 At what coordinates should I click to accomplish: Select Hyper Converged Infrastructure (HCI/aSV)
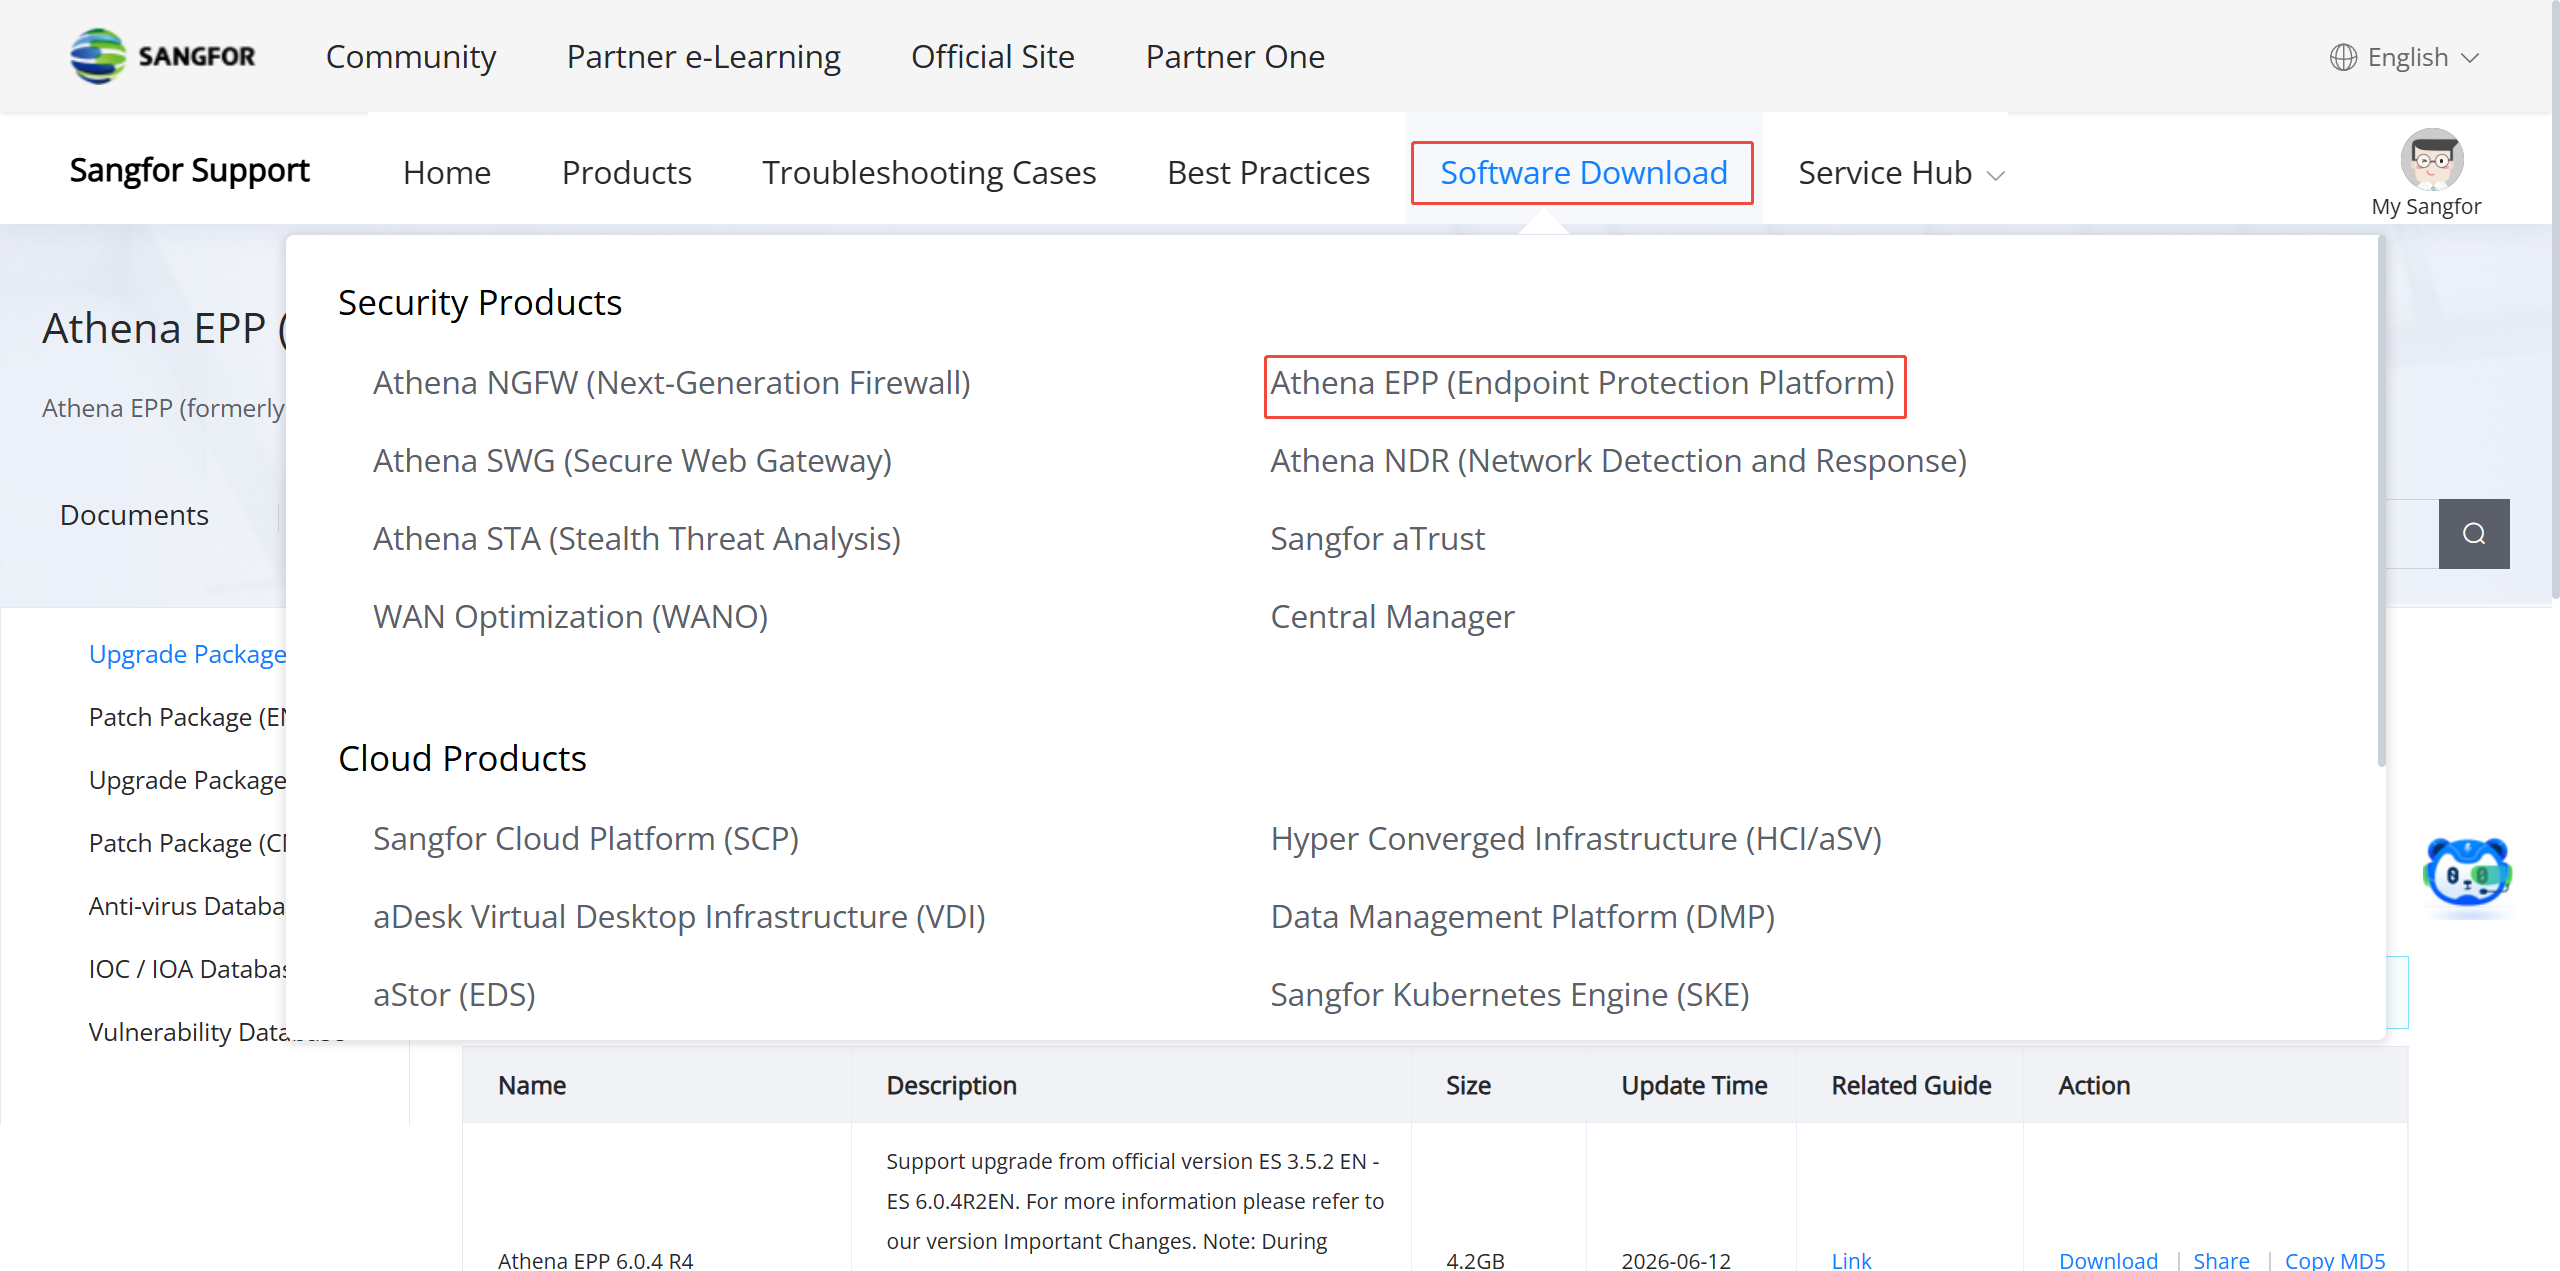pos(1576,839)
